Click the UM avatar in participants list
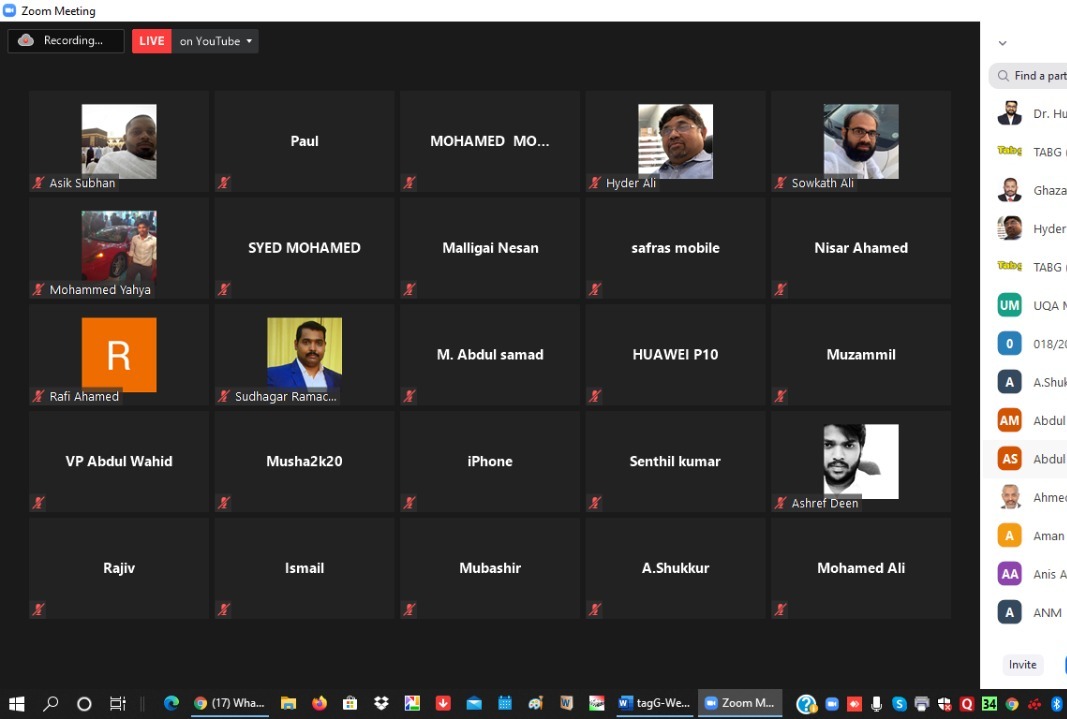Viewport: 1067px width, 719px height. click(1009, 305)
